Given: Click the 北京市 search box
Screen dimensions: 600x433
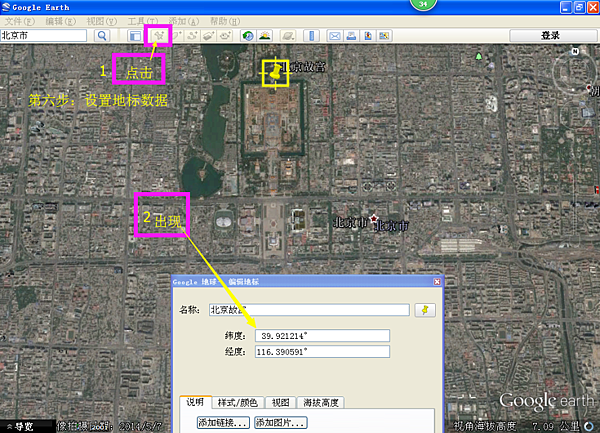Looking at the screenshot, I should 43,36.
